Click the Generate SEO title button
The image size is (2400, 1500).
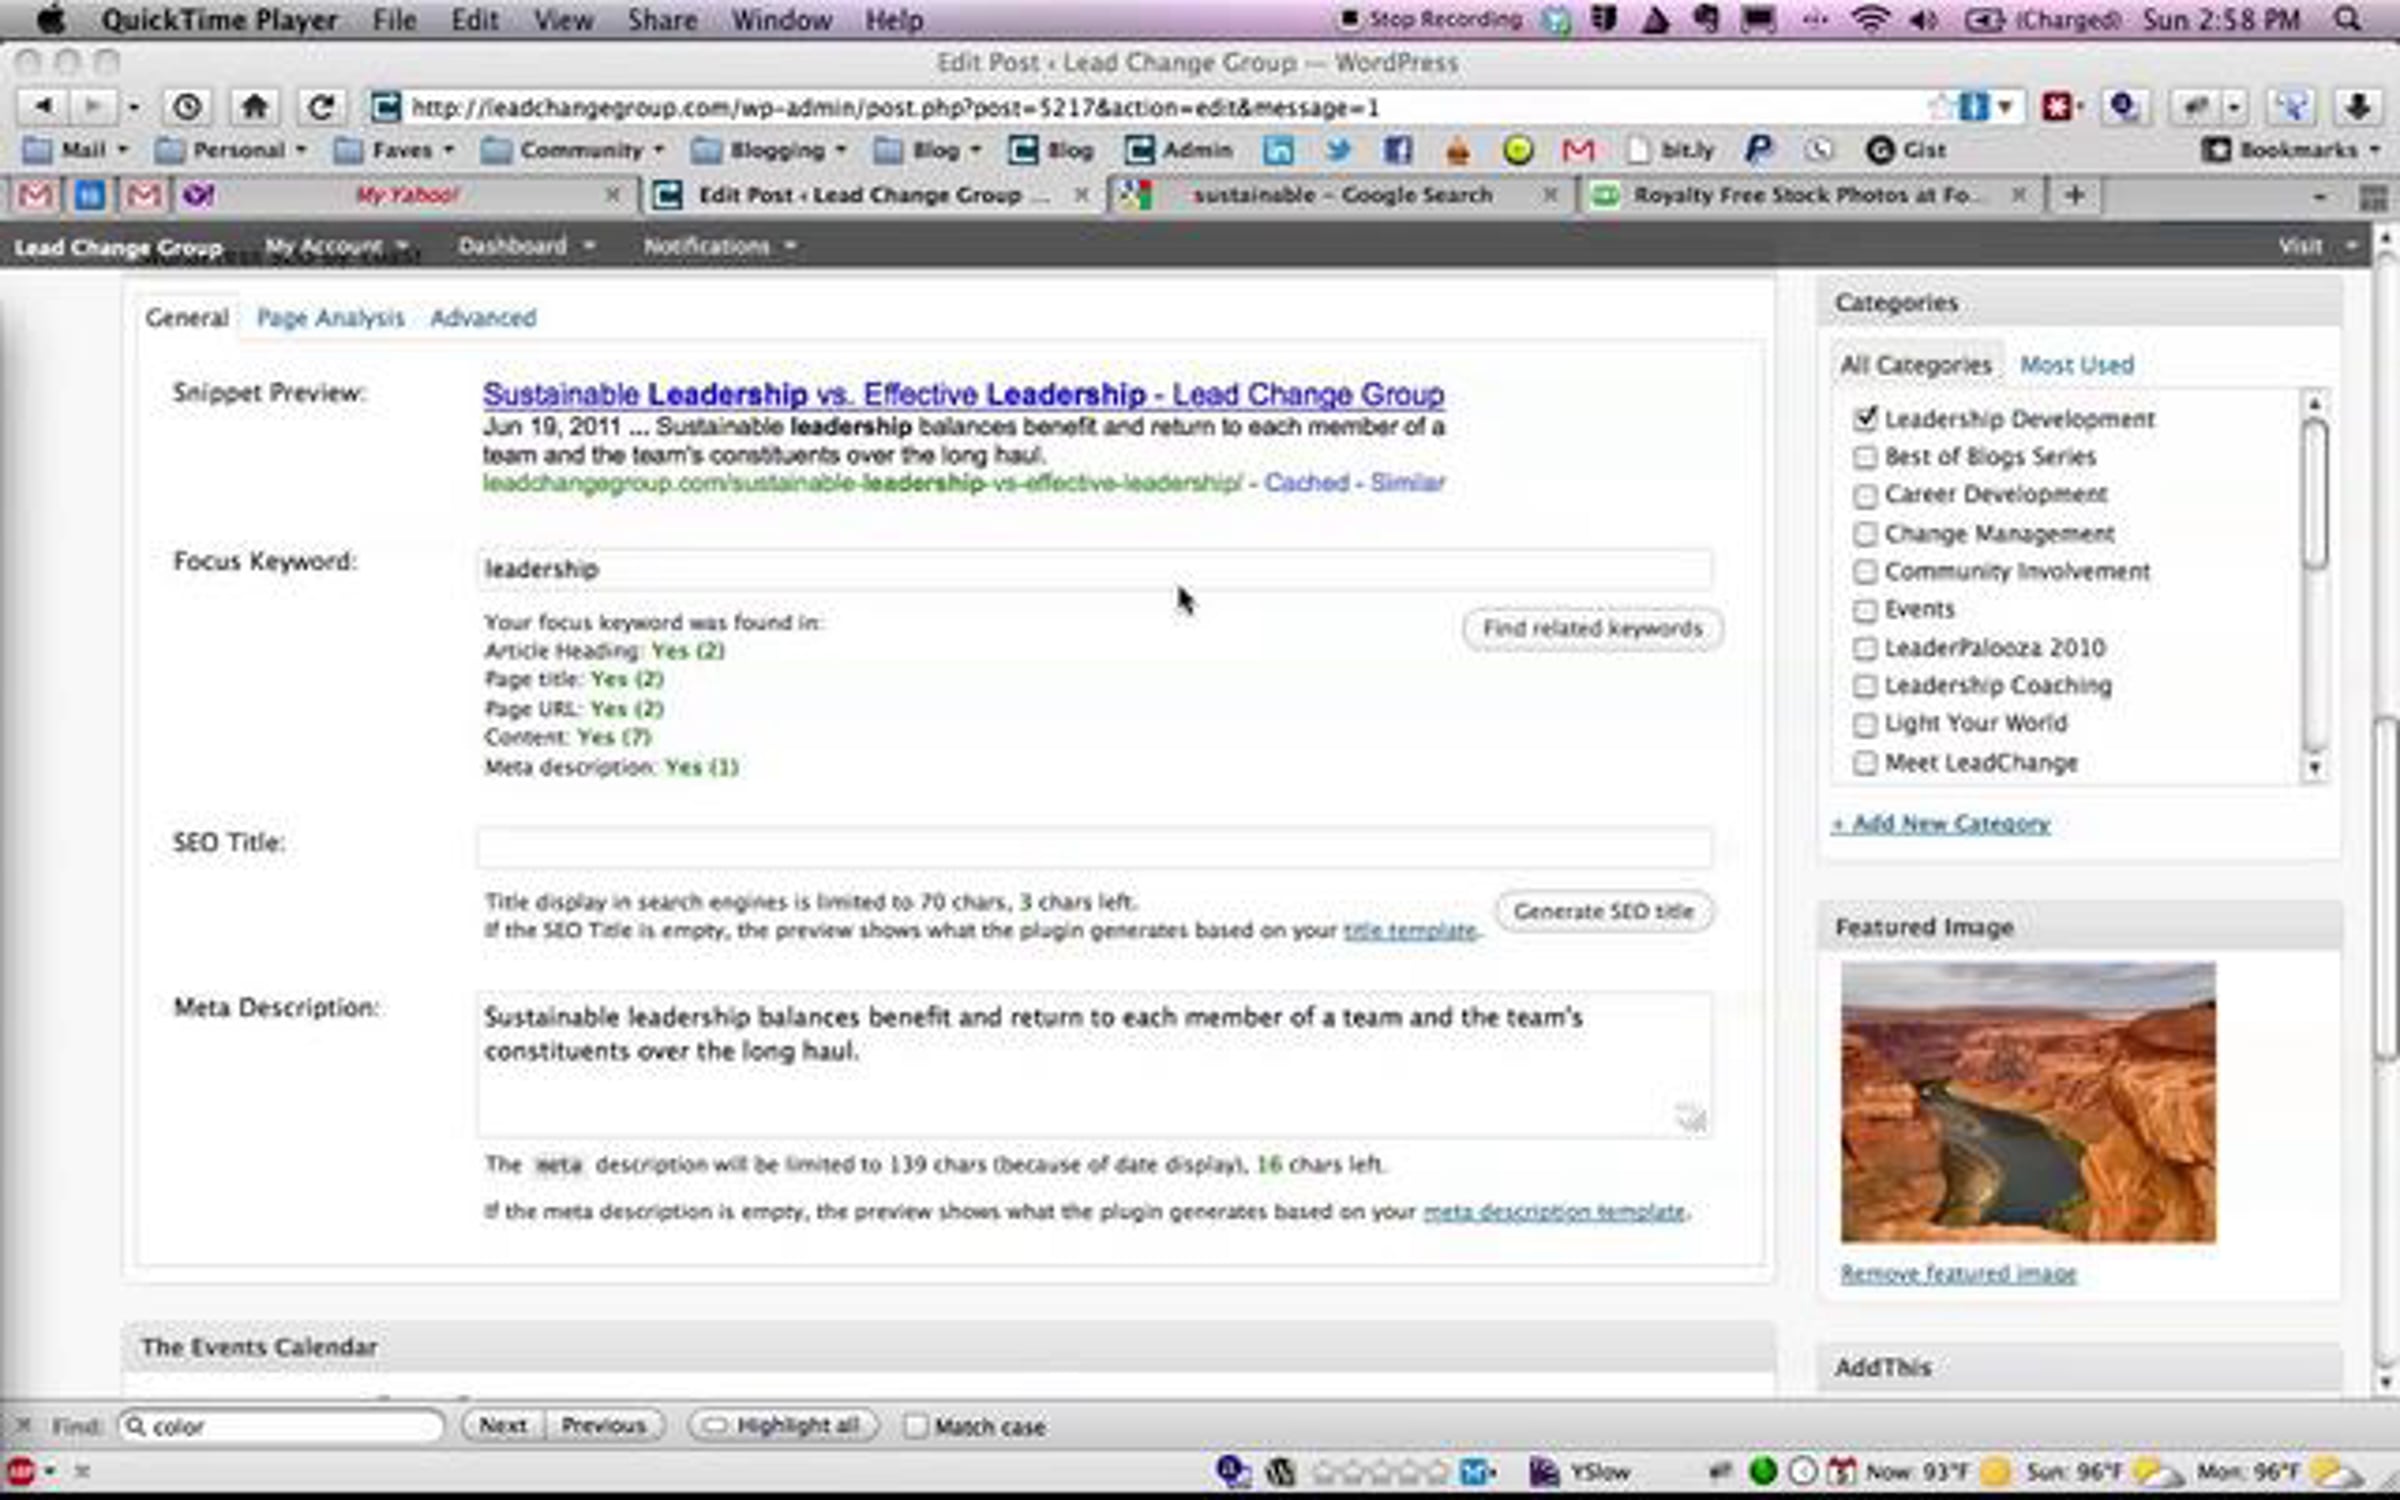click(x=1603, y=912)
